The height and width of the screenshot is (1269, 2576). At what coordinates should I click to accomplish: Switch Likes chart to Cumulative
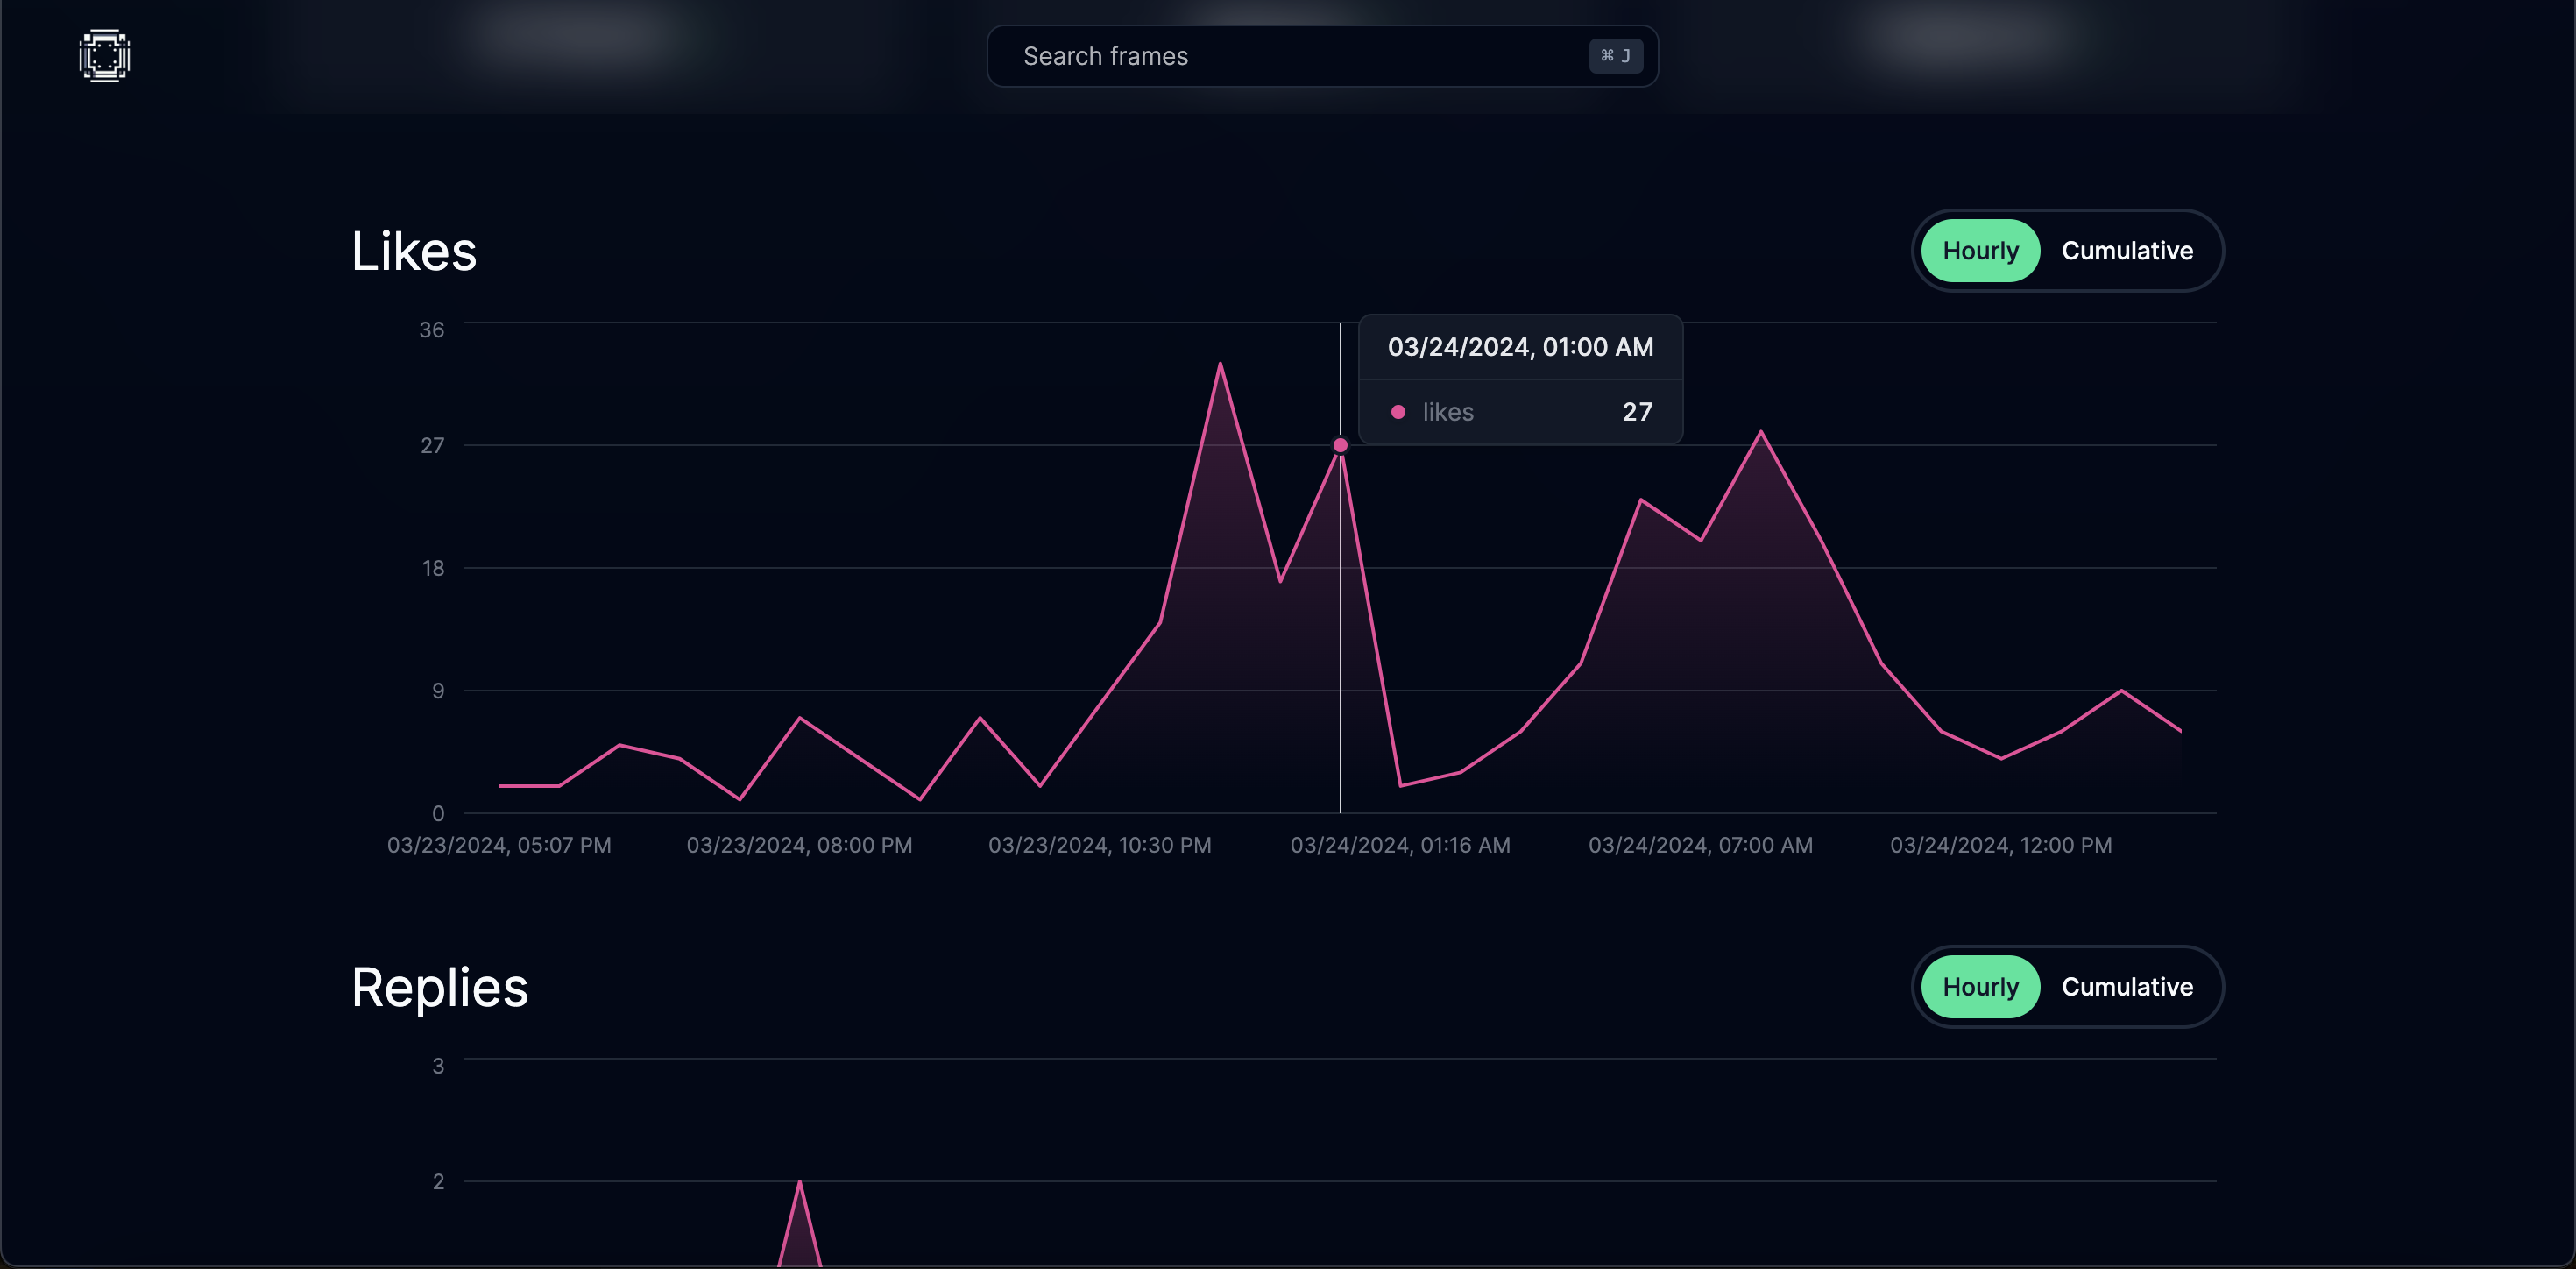[x=2127, y=251]
